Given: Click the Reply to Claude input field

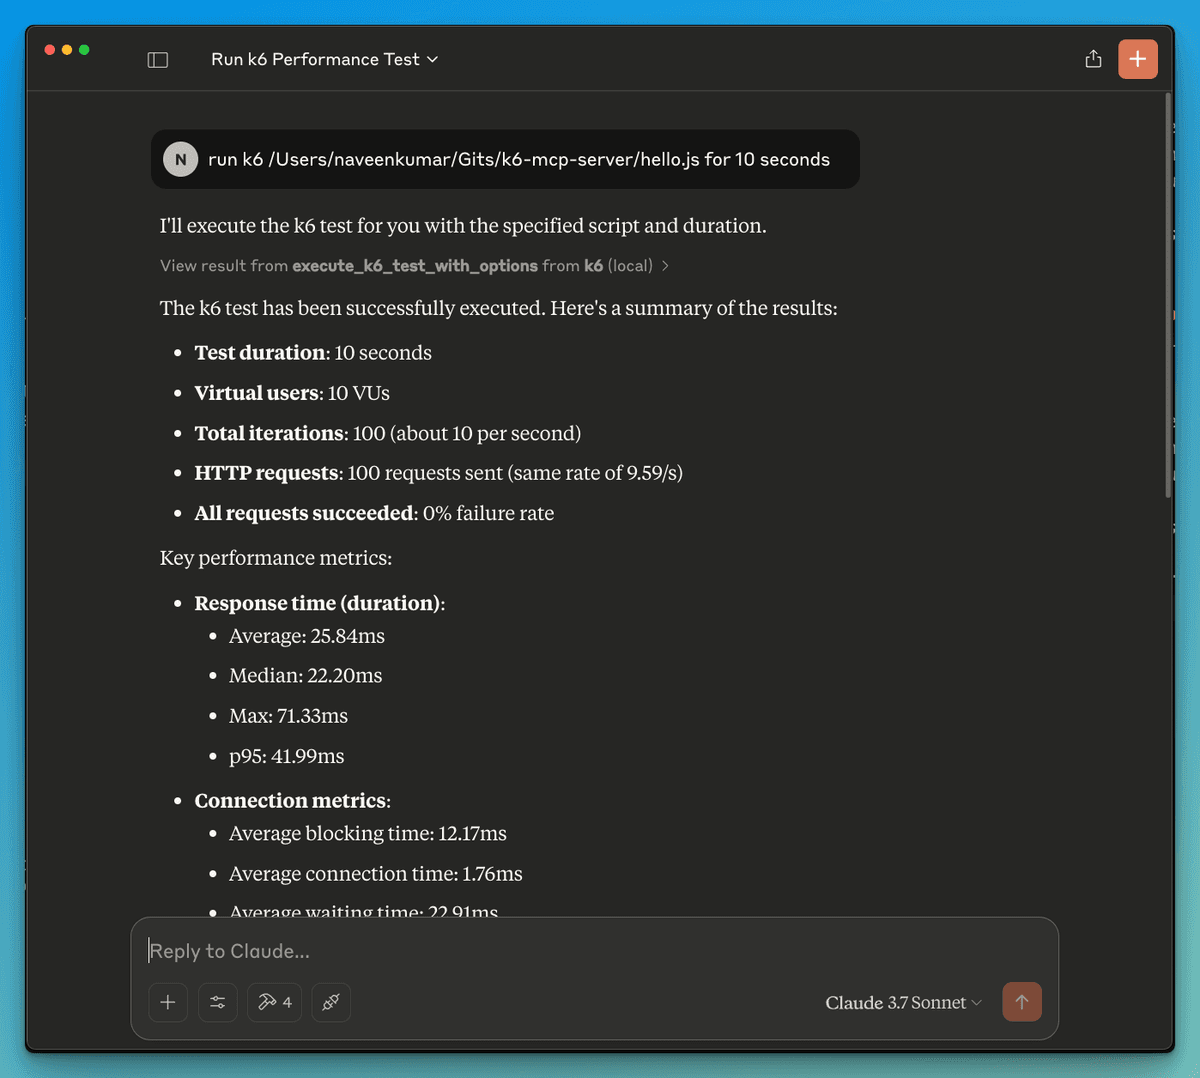Looking at the screenshot, I should (x=594, y=951).
